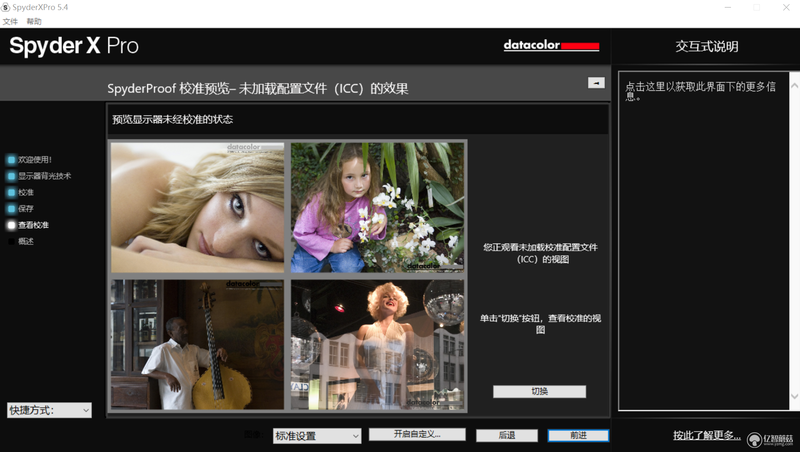Click the 后退 button
Image resolution: width=800 pixels, height=452 pixels.
pos(507,435)
